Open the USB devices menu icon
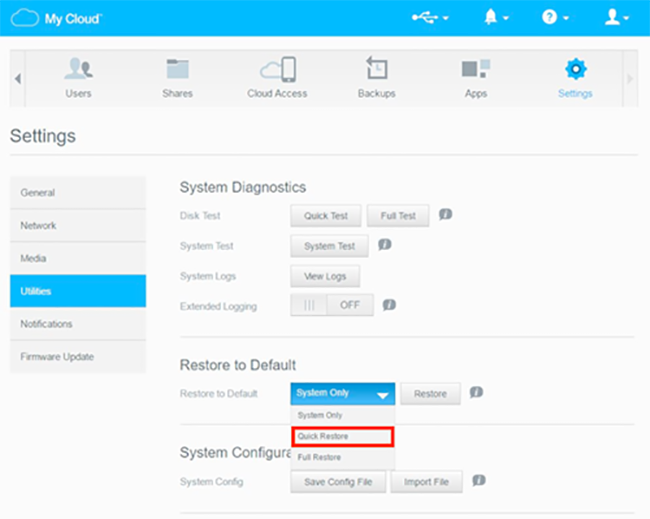Image resolution: width=650 pixels, height=519 pixels. click(430, 18)
